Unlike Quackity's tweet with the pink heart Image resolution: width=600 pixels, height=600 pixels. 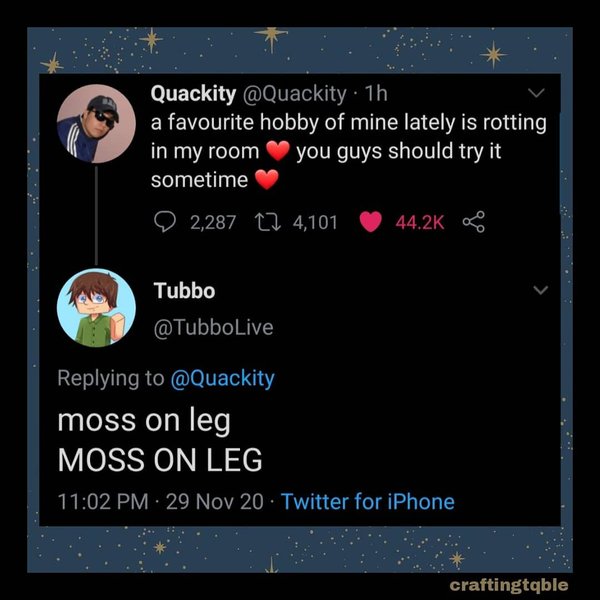point(370,222)
